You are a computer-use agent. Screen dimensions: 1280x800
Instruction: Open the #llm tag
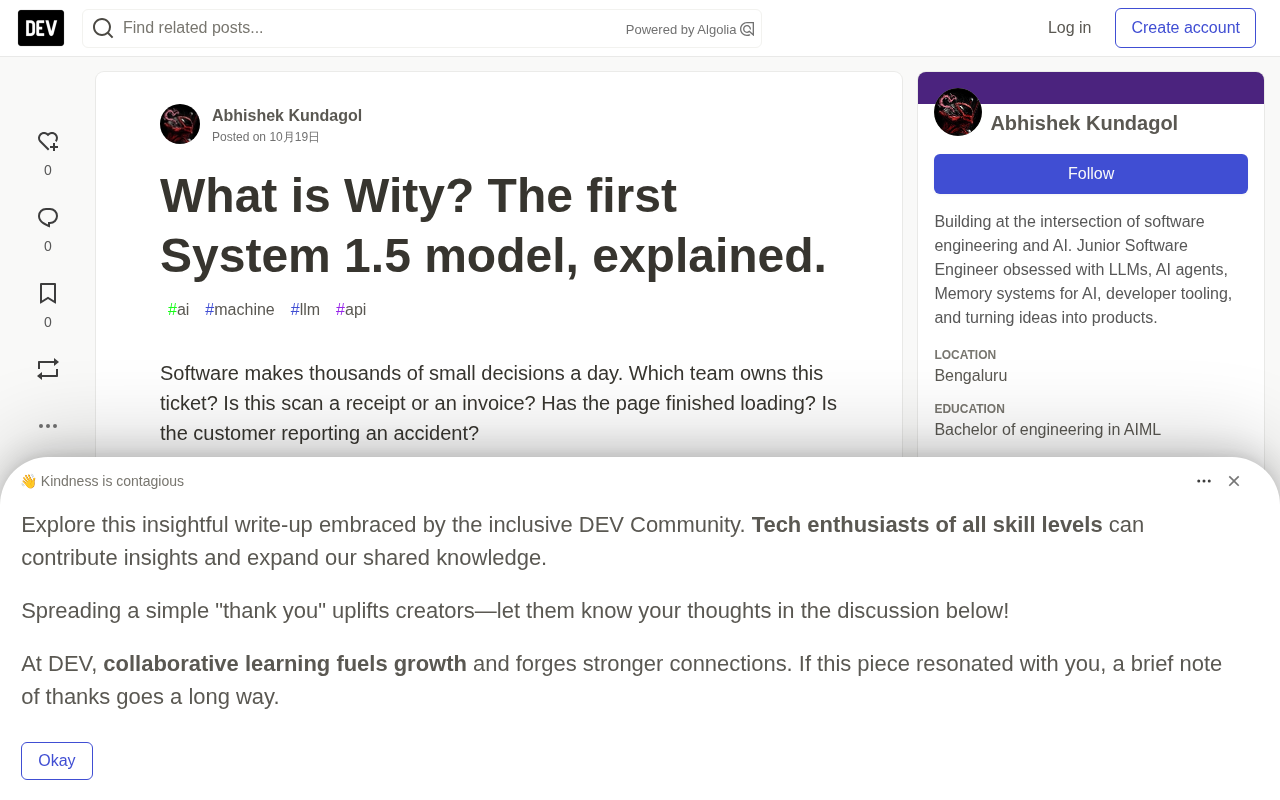coord(305,310)
